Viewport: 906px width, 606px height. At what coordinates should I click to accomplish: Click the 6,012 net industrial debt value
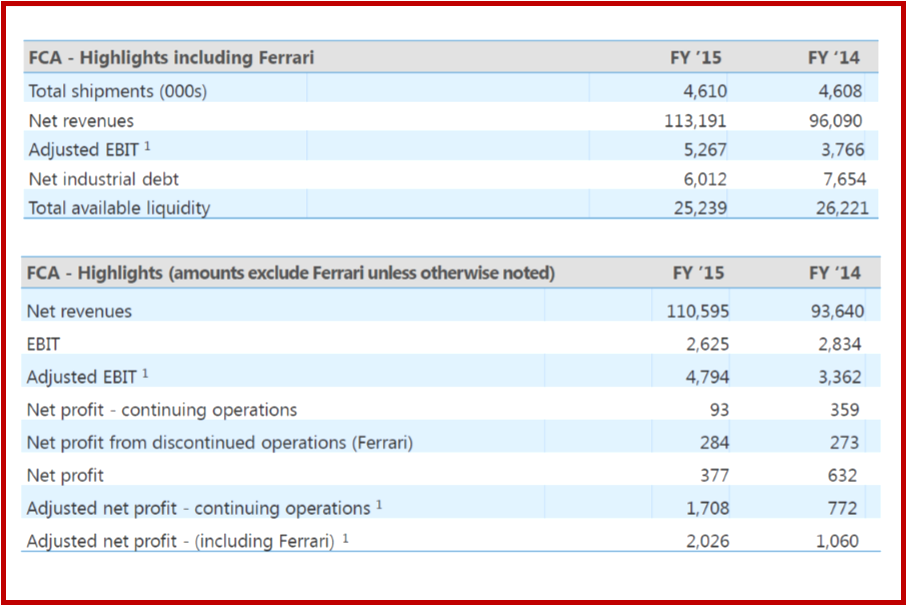(x=705, y=179)
